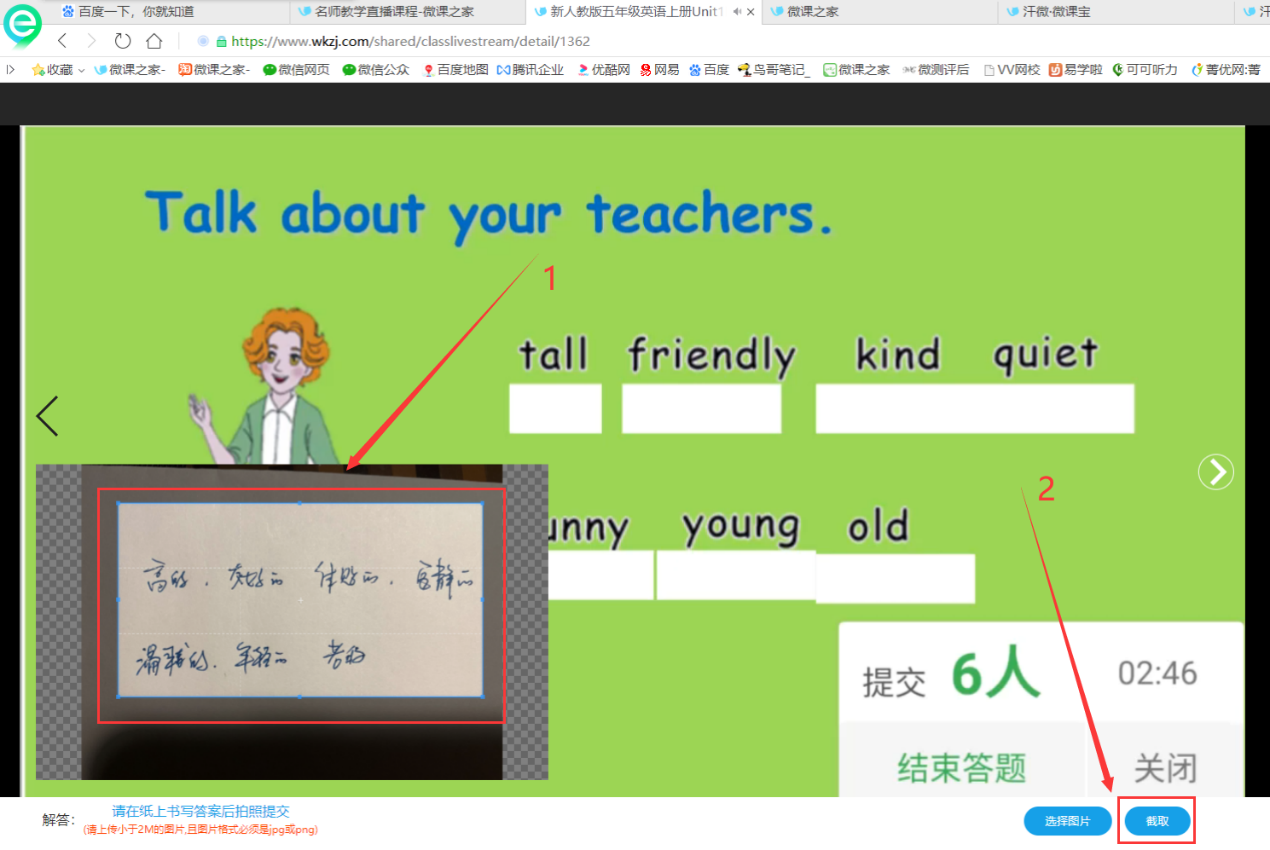This screenshot has width=1270, height=850.
Task: Click the blank box under old
Action: coord(895,578)
